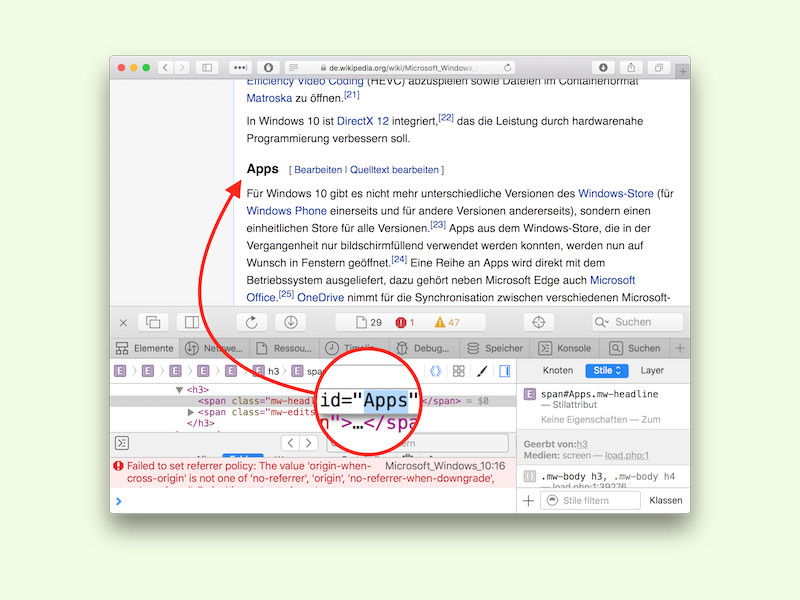Open the Ressourcen tab
The height and width of the screenshot is (600, 800).
[284, 348]
